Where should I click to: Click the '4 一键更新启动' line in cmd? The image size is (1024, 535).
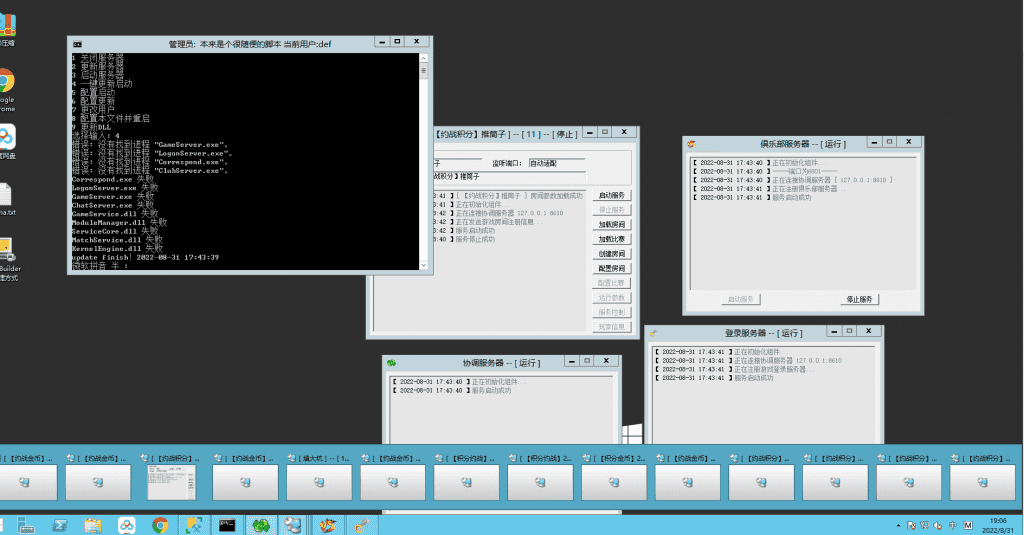102,84
